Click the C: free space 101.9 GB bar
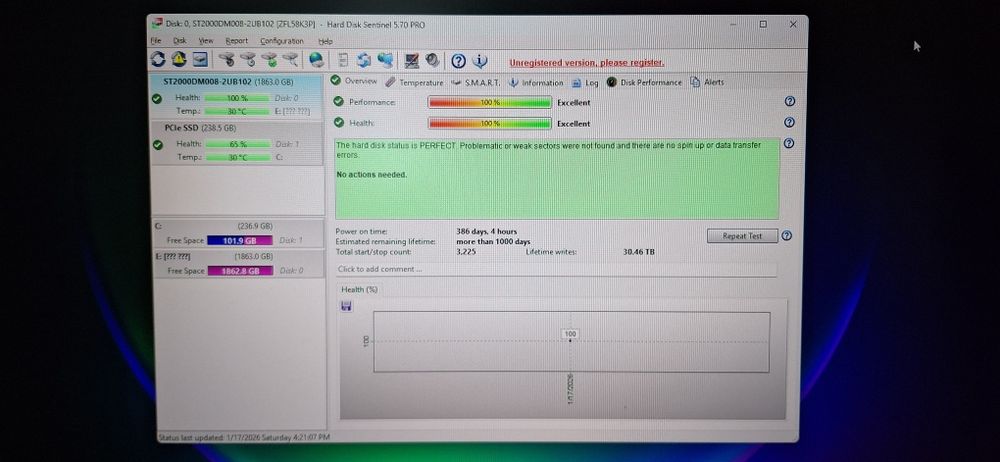The width and height of the screenshot is (1000, 462). (x=240, y=241)
